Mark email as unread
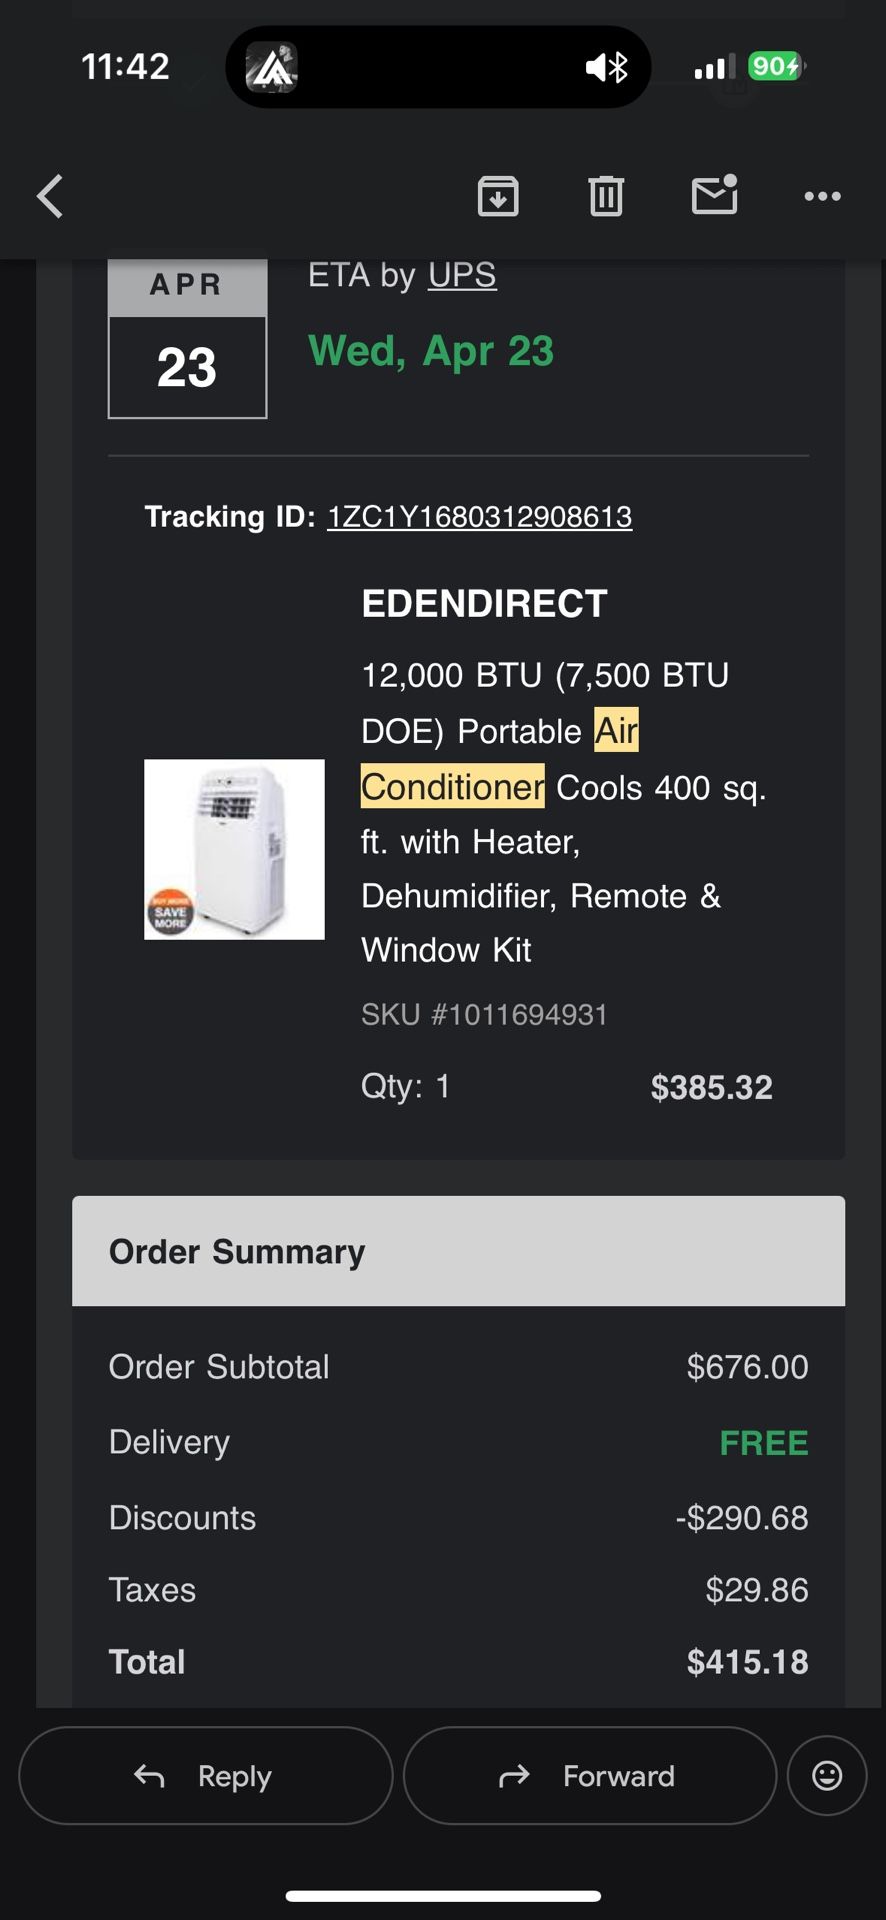886x1920 pixels. [x=715, y=195]
